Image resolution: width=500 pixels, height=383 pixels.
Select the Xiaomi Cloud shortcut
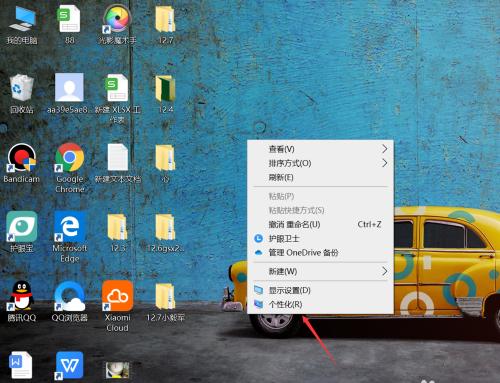point(117,295)
